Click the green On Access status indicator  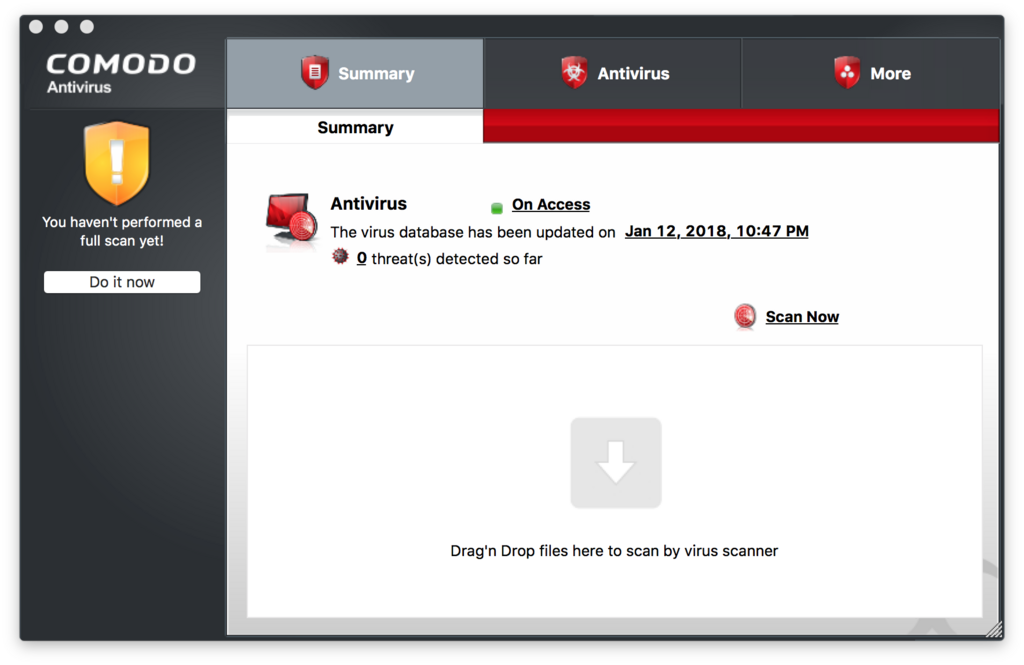pos(497,208)
